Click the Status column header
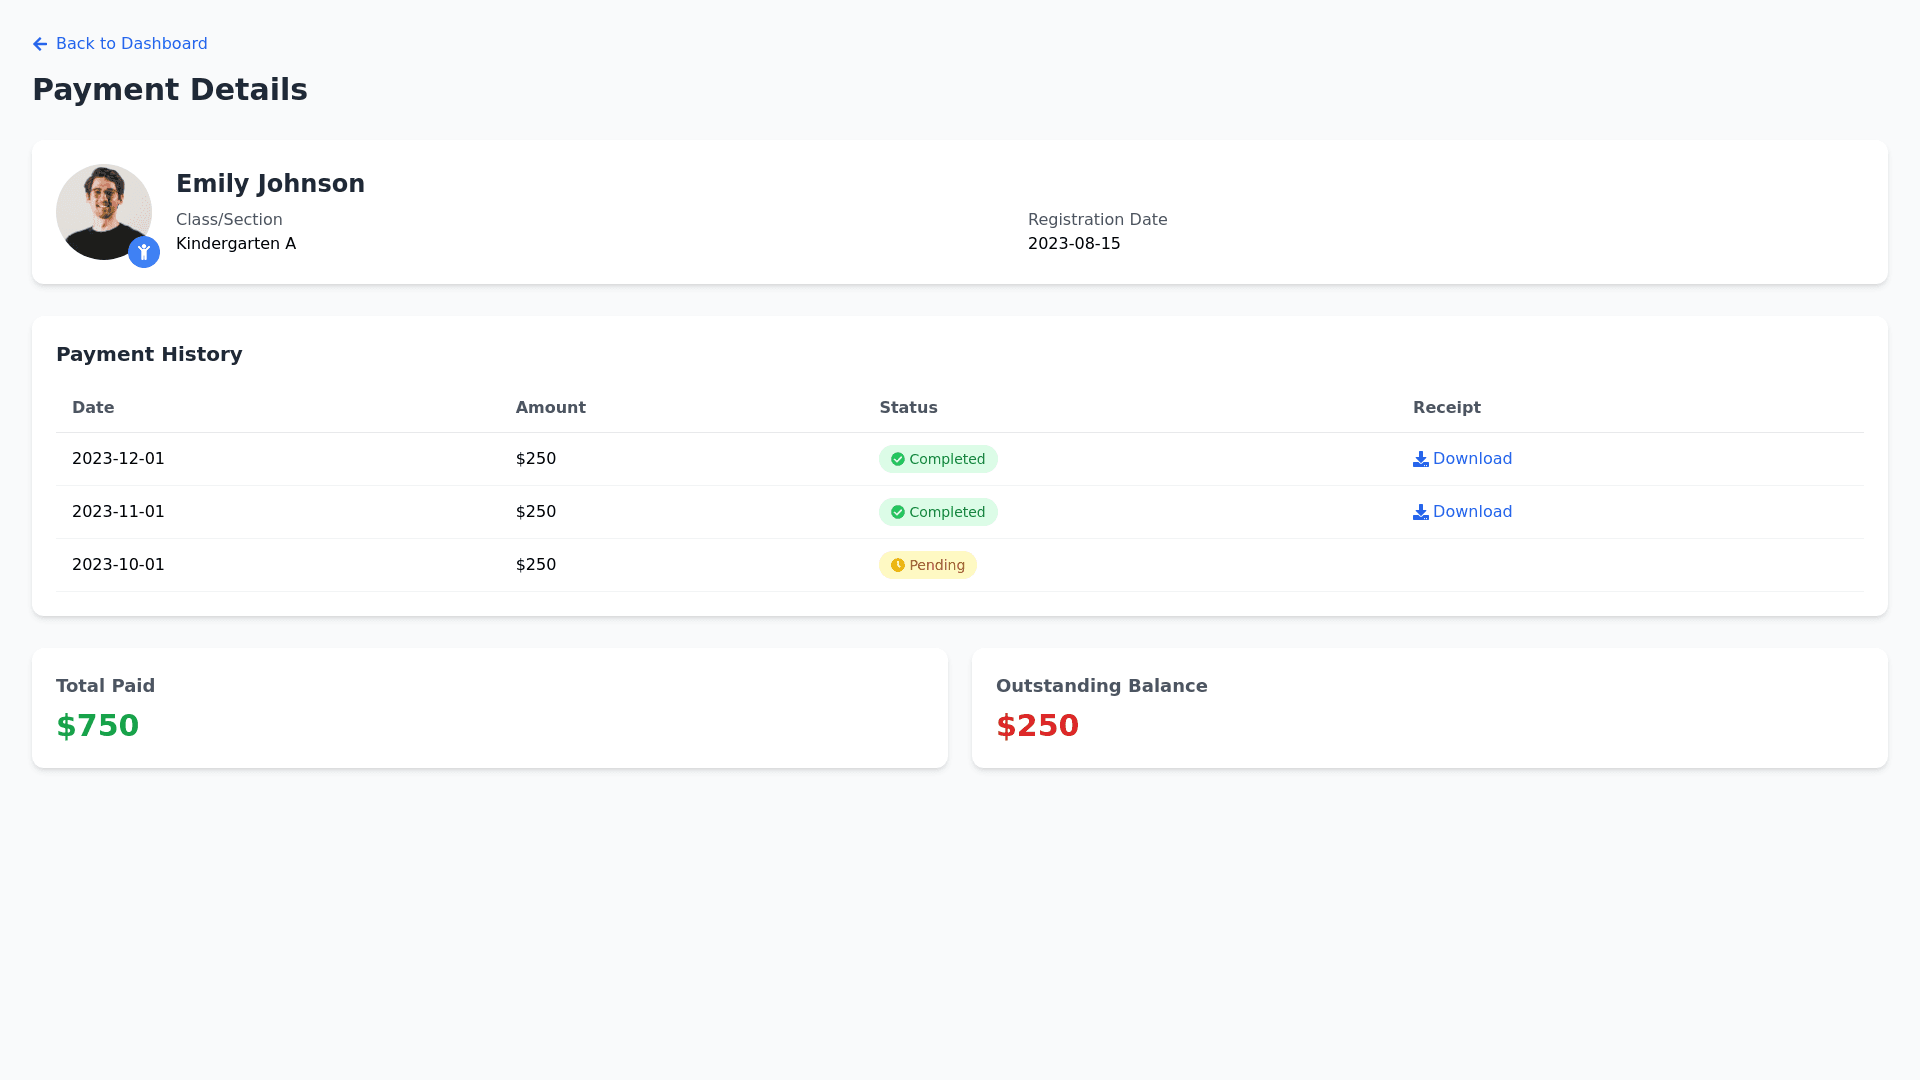This screenshot has height=1080, width=1920. 908,408
